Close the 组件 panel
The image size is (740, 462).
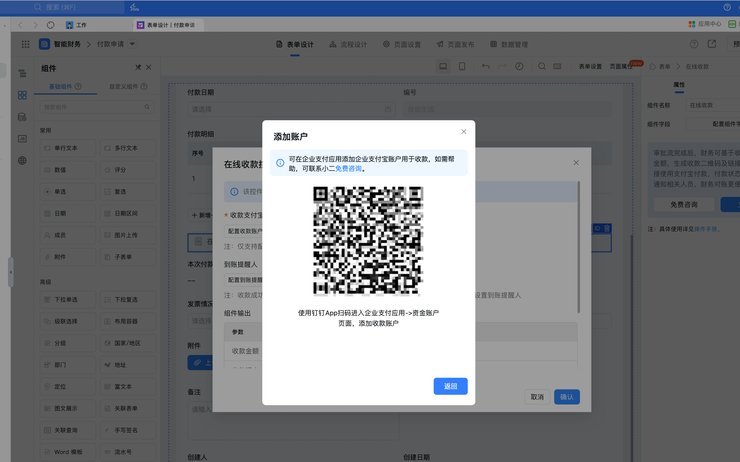point(149,67)
